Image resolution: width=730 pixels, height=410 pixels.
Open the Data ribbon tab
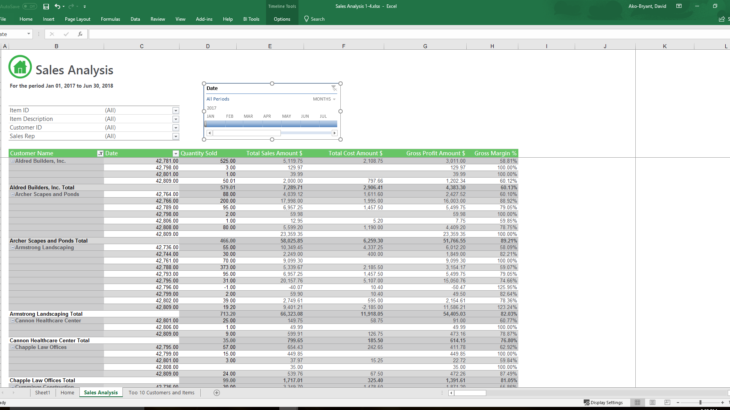(x=135, y=19)
